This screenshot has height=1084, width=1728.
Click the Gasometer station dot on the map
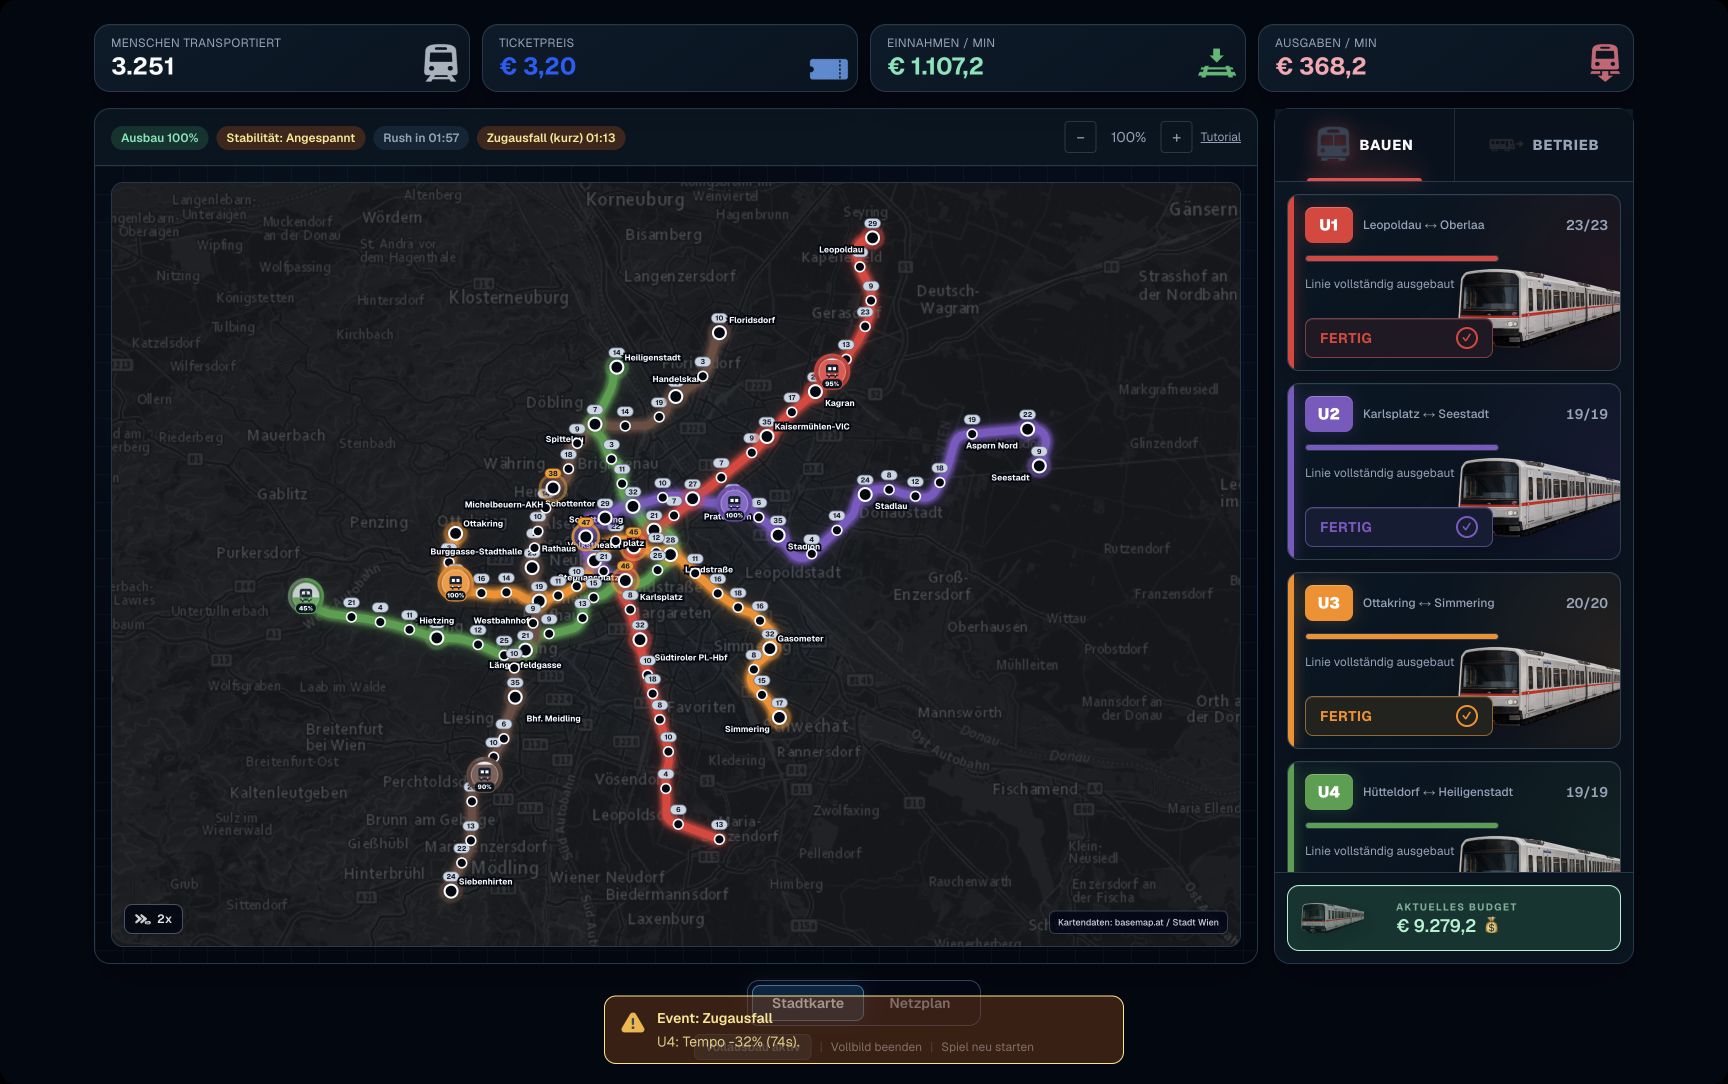(x=769, y=649)
